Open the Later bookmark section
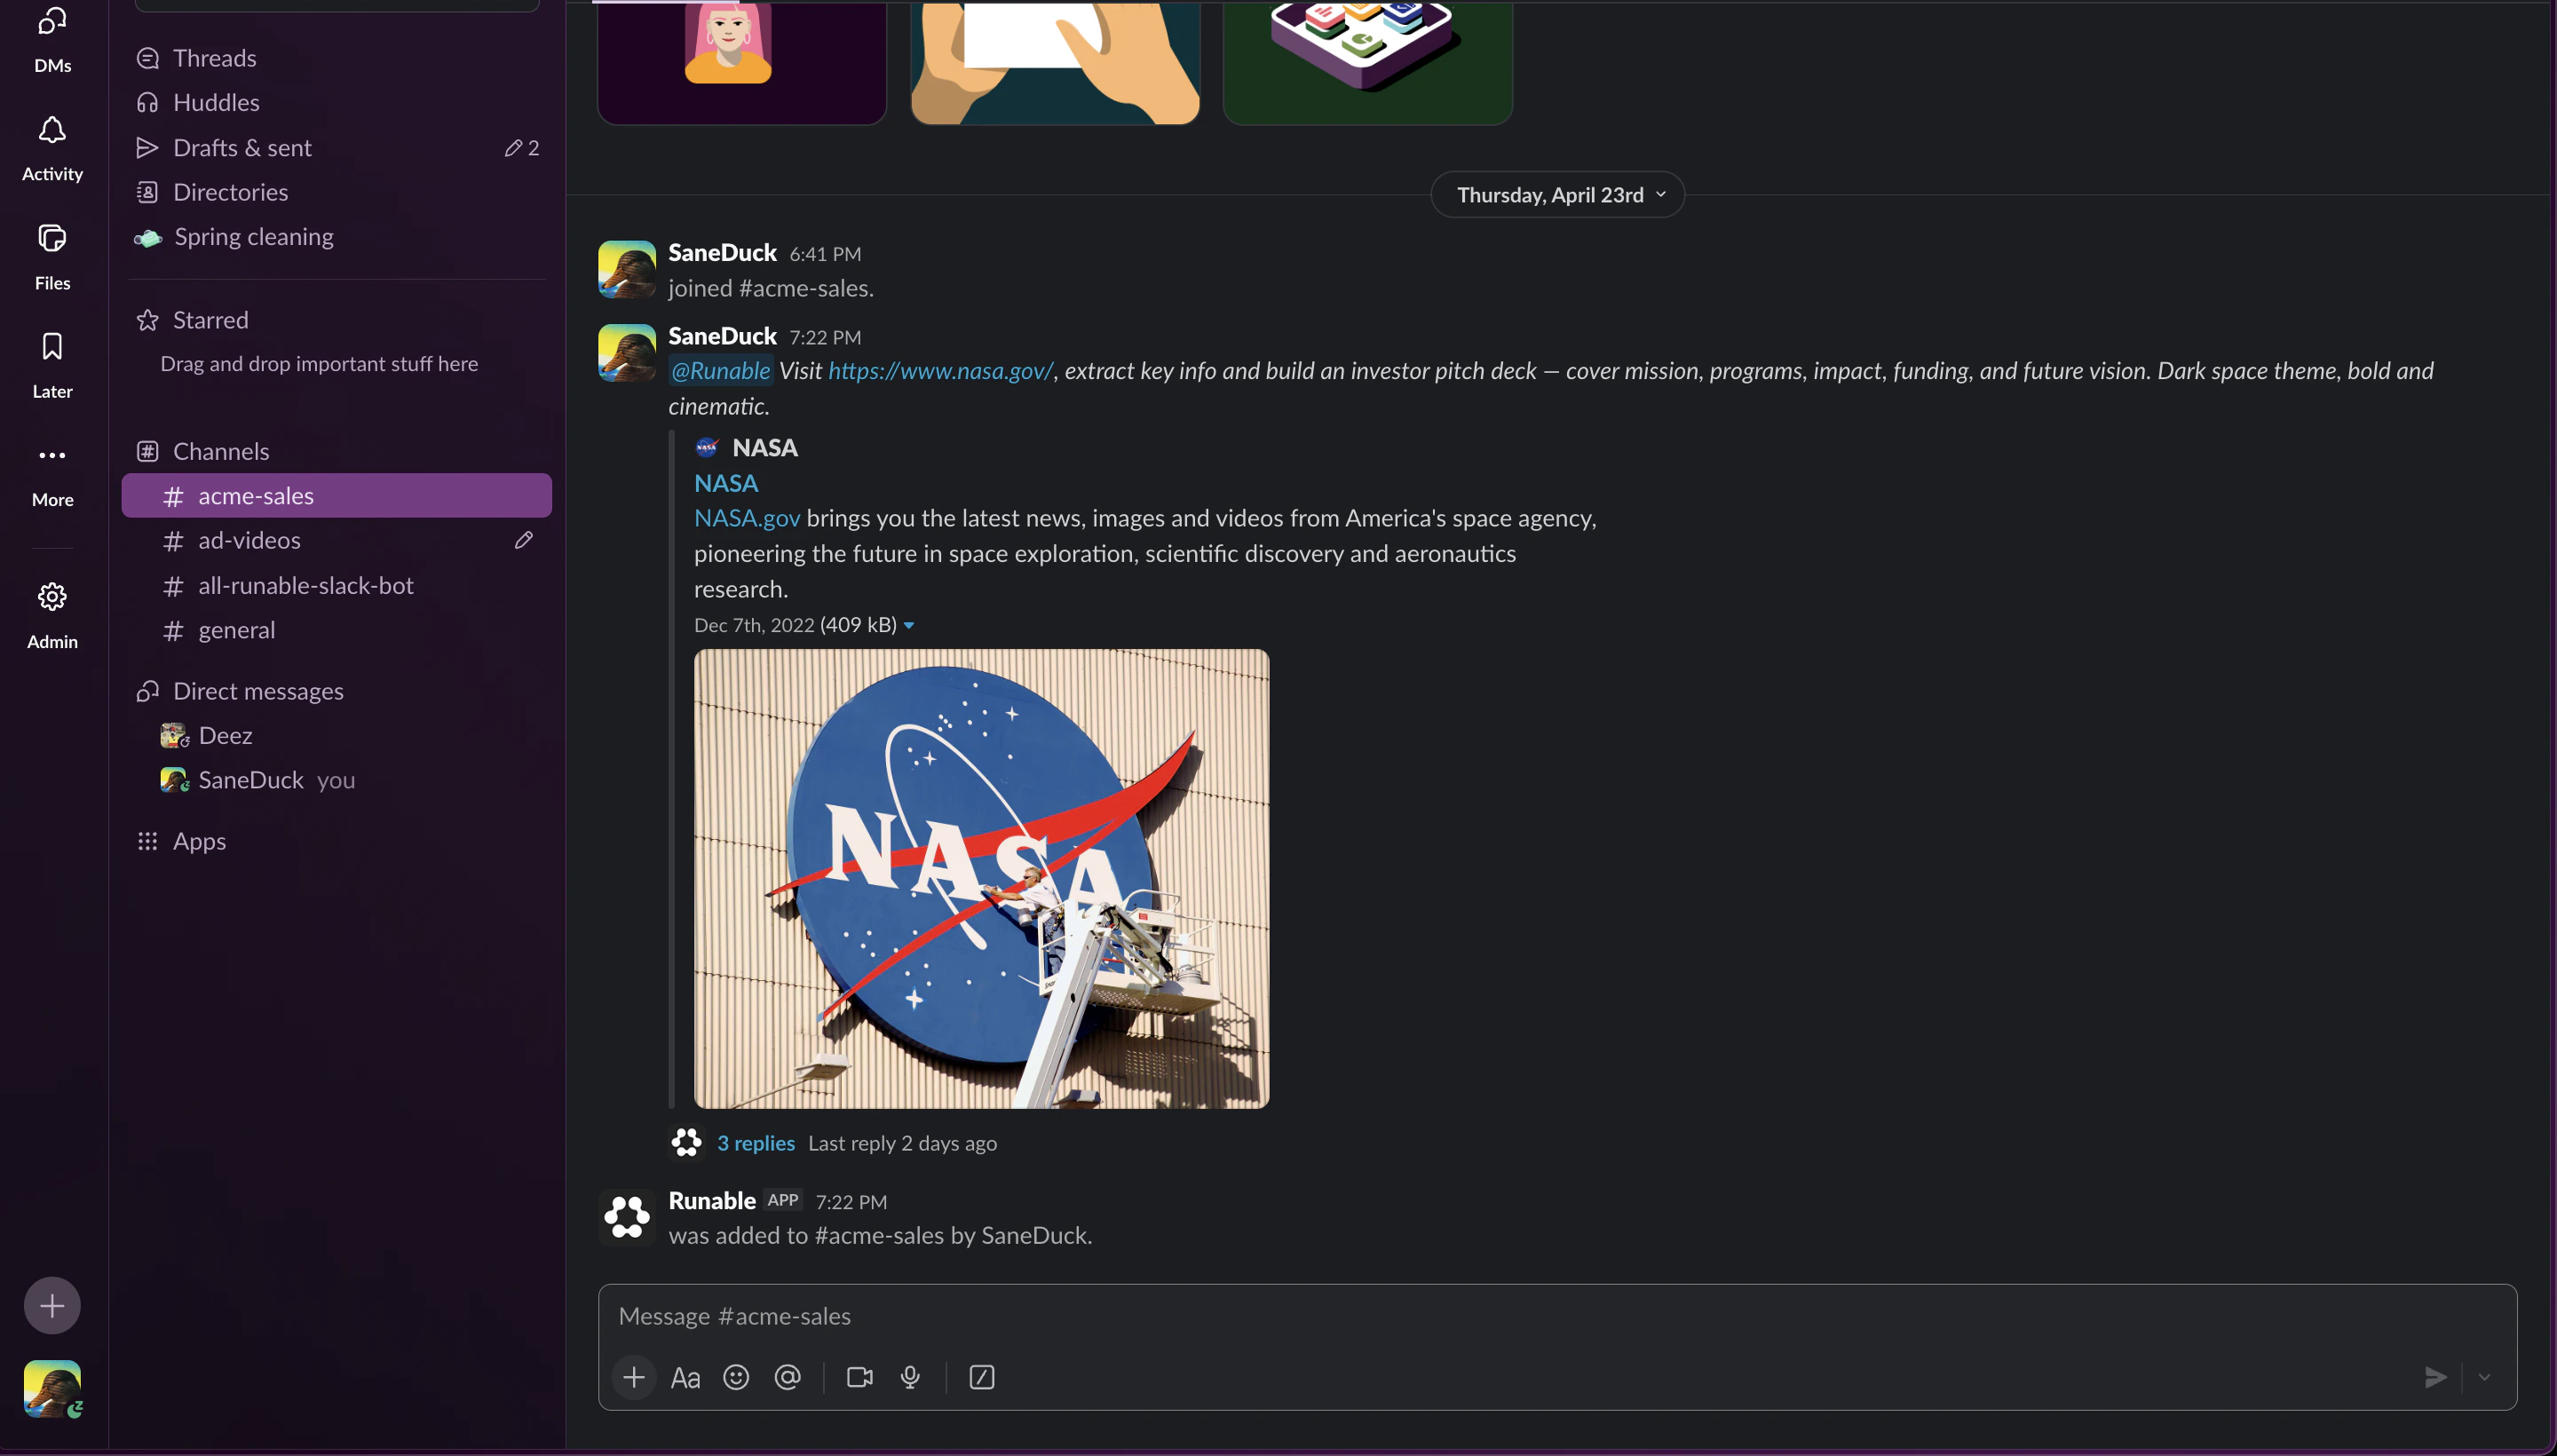The height and width of the screenshot is (1456, 2557). tap(52, 365)
